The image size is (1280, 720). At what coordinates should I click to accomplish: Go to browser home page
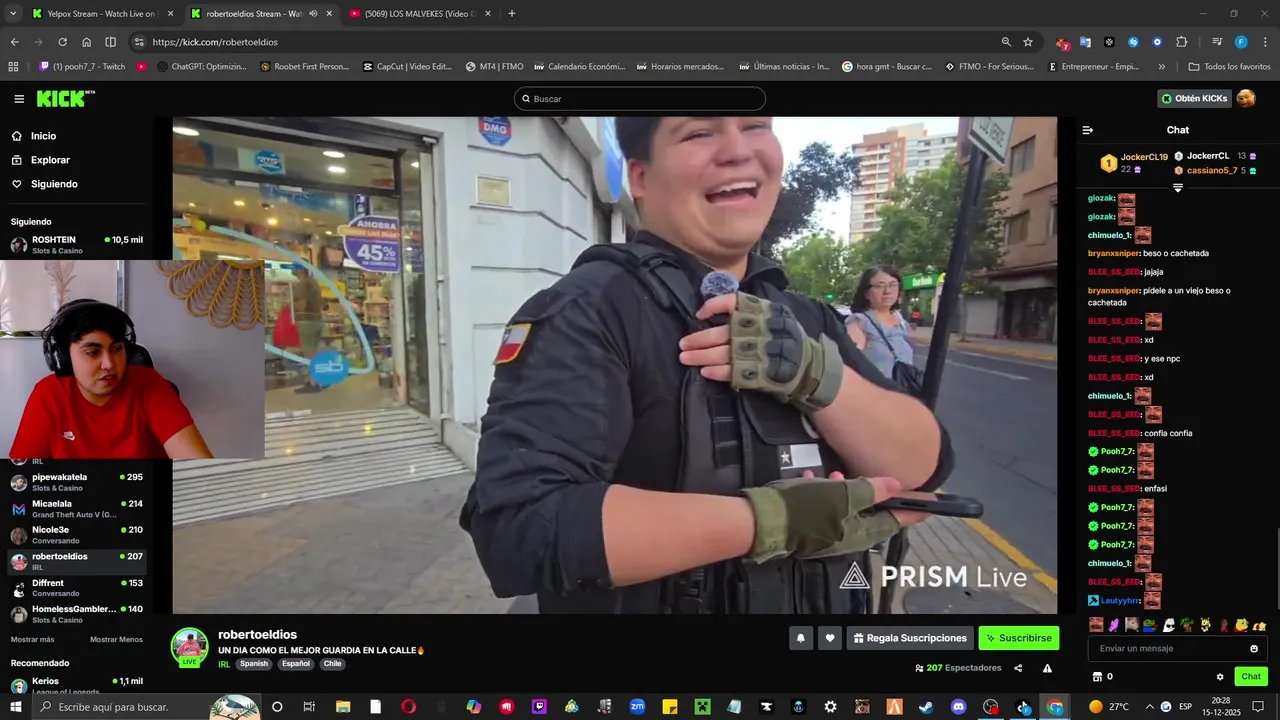(x=86, y=42)
